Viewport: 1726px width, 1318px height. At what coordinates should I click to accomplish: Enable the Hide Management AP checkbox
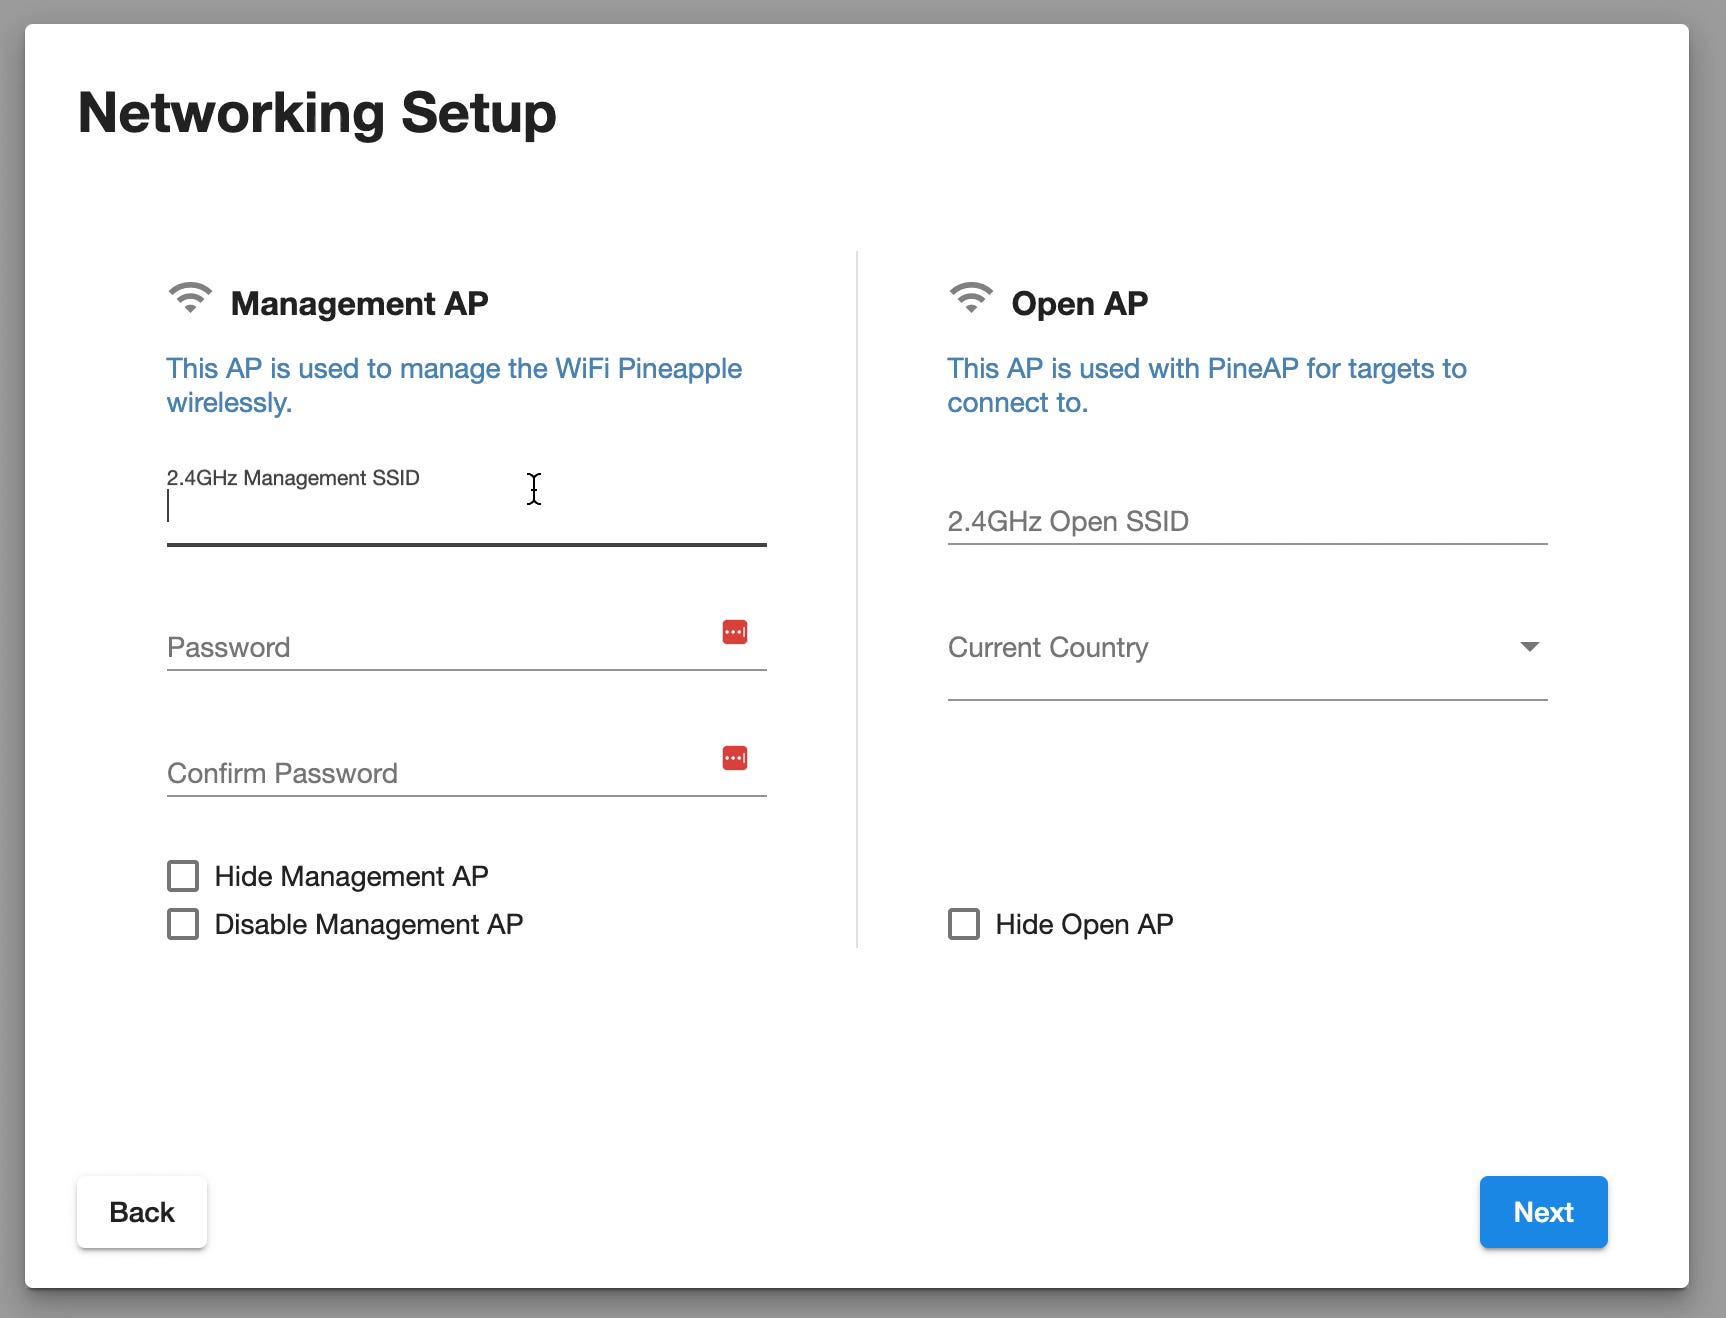183,876
